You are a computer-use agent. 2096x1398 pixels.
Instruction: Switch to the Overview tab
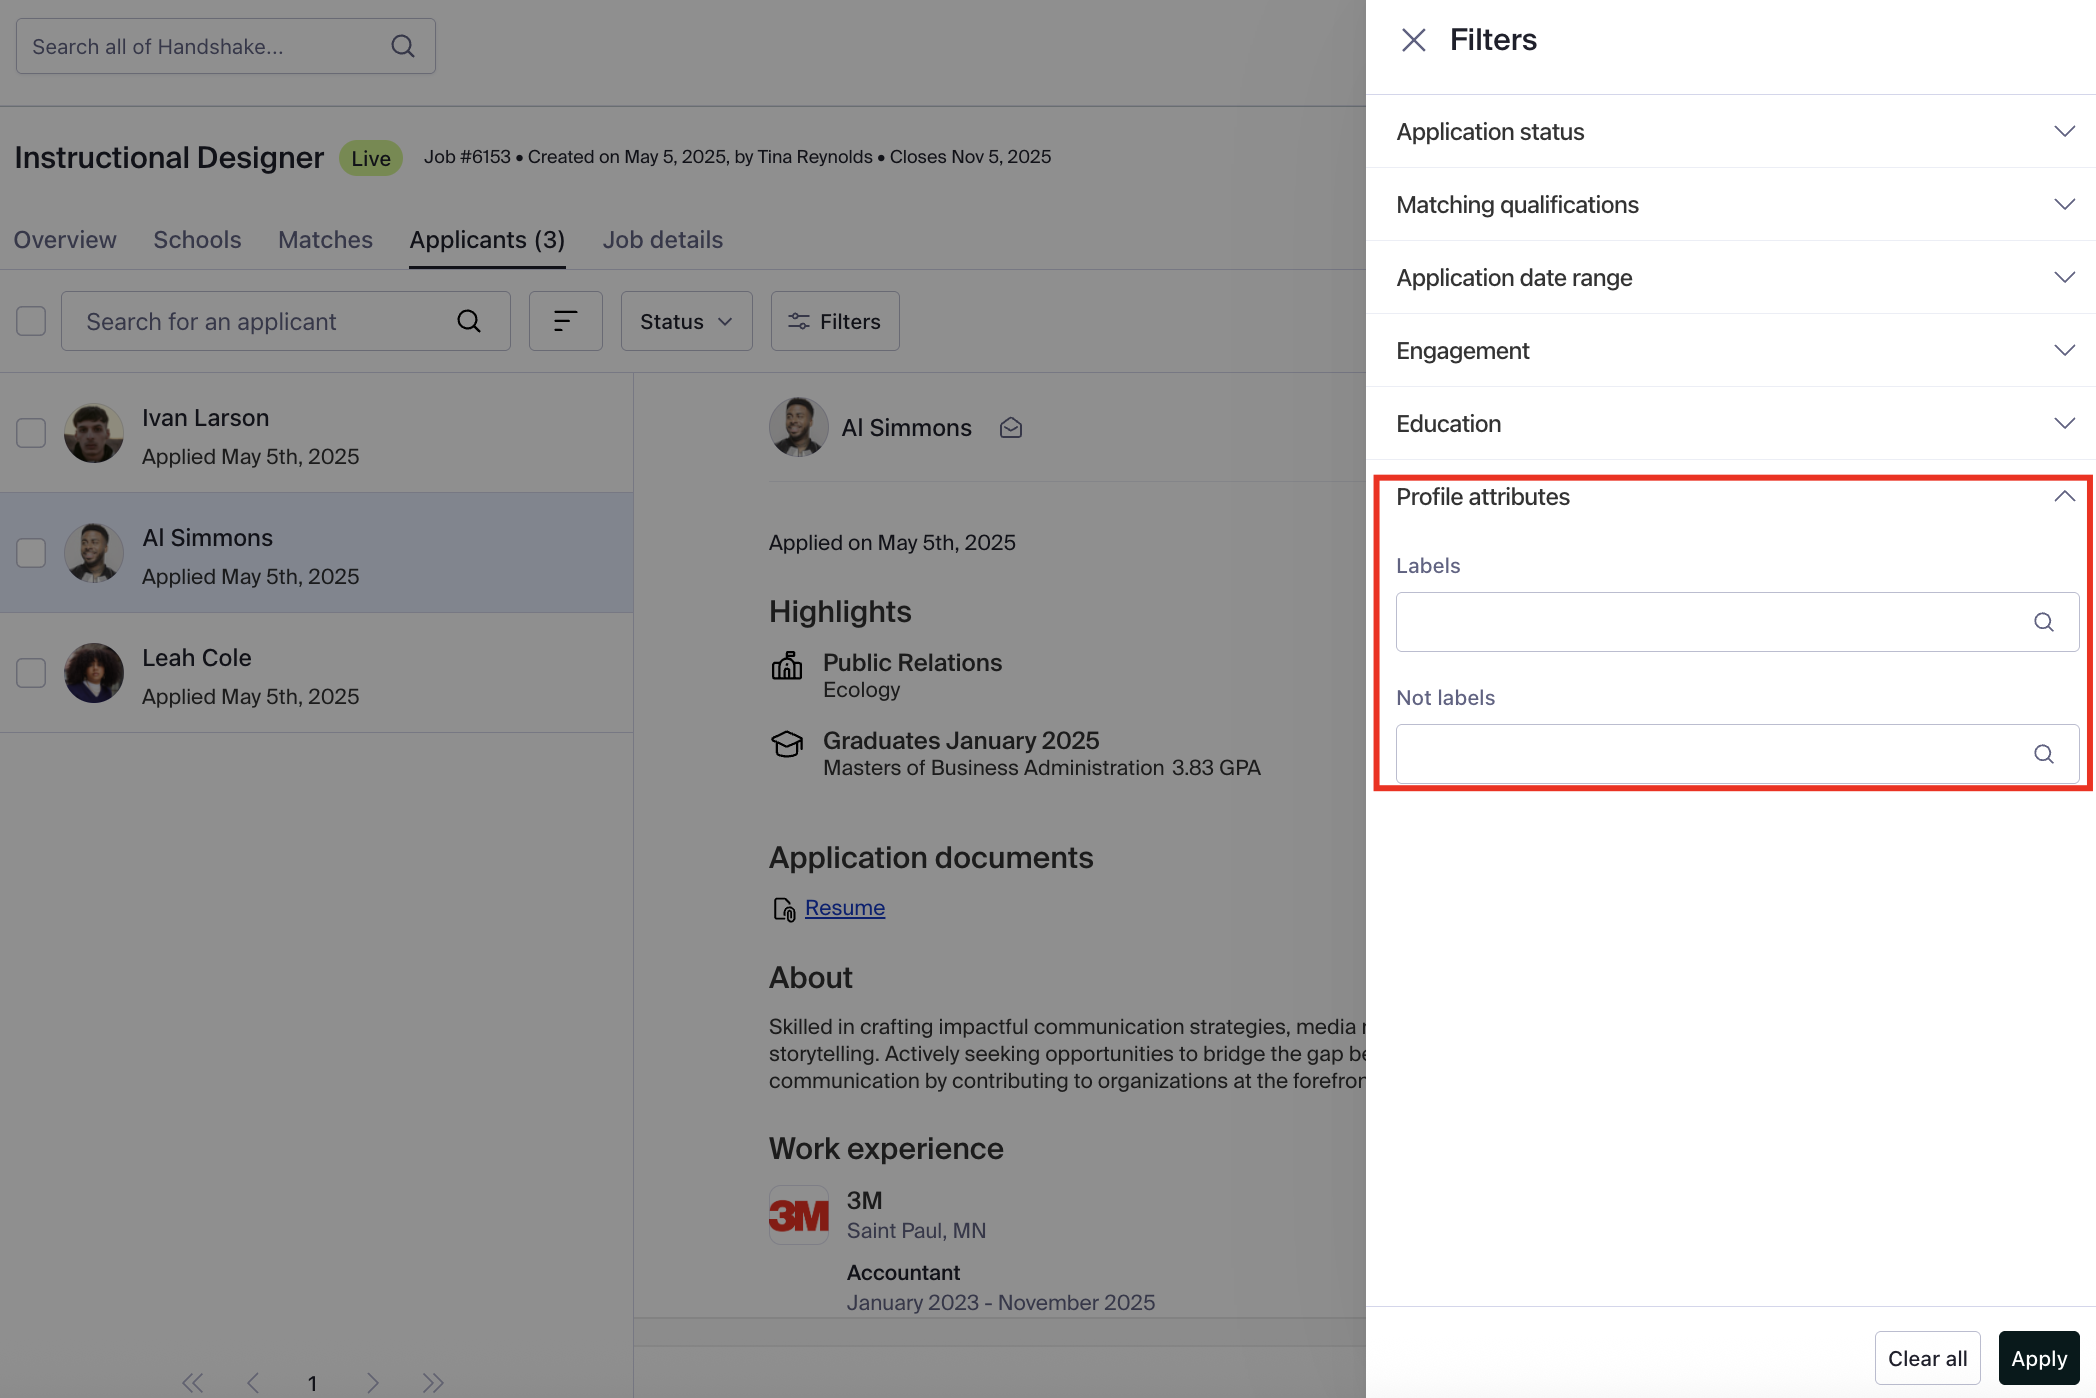(x=65, y=240)
